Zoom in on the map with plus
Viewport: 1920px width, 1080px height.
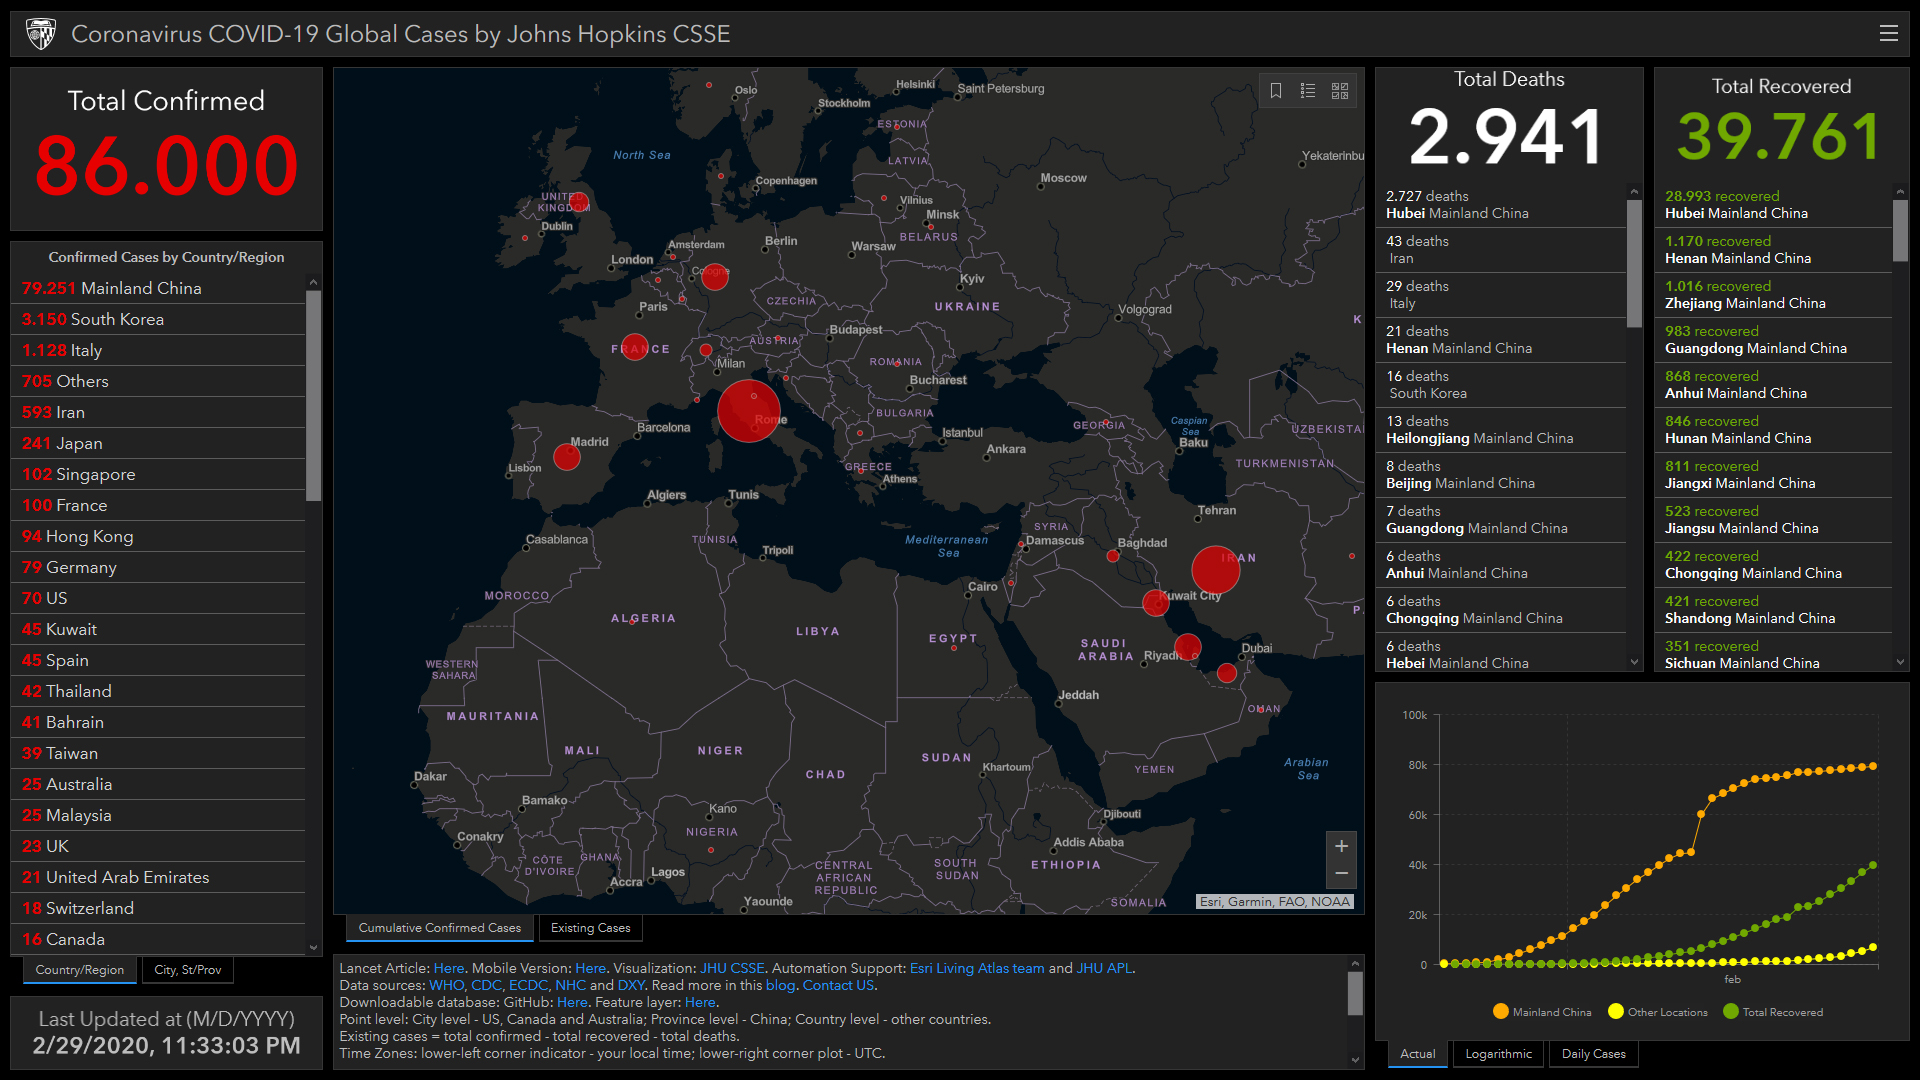(1341, 846)
